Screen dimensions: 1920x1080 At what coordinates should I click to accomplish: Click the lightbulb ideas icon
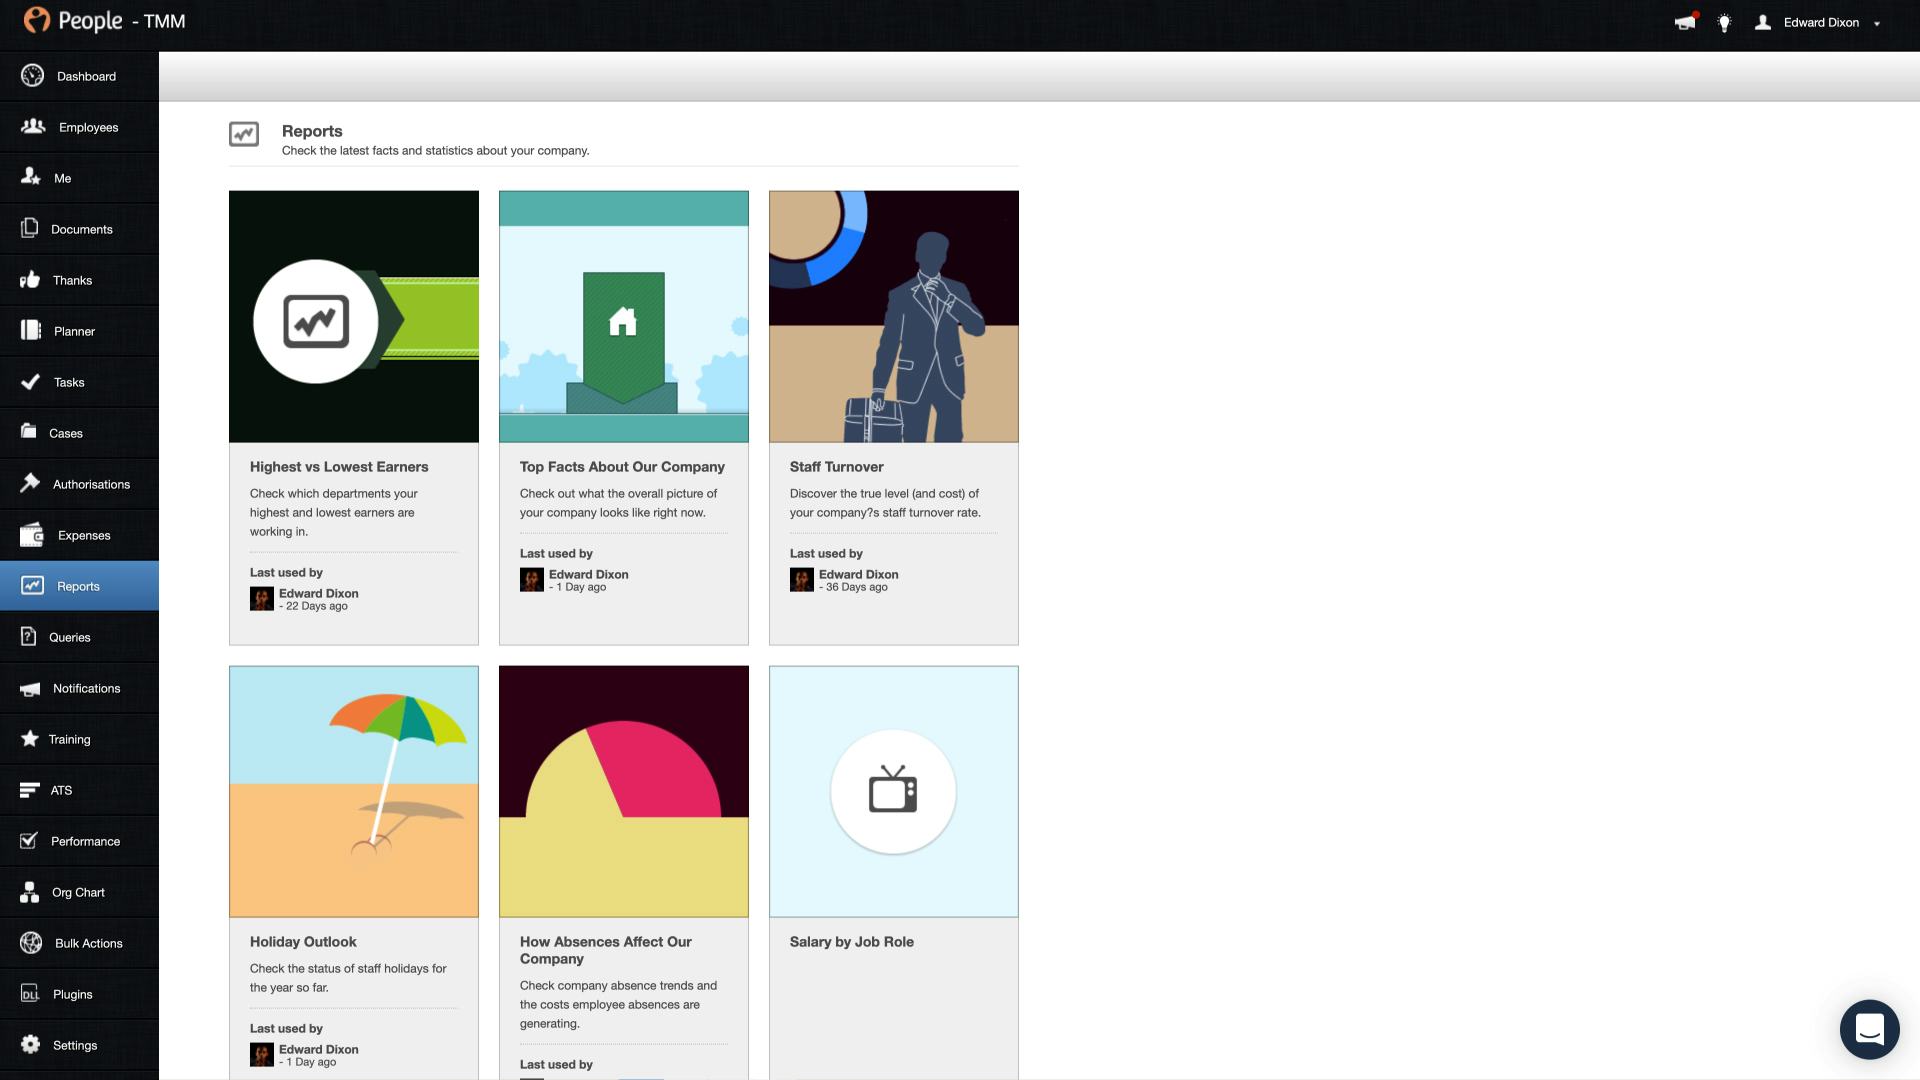coord(1724,23)
